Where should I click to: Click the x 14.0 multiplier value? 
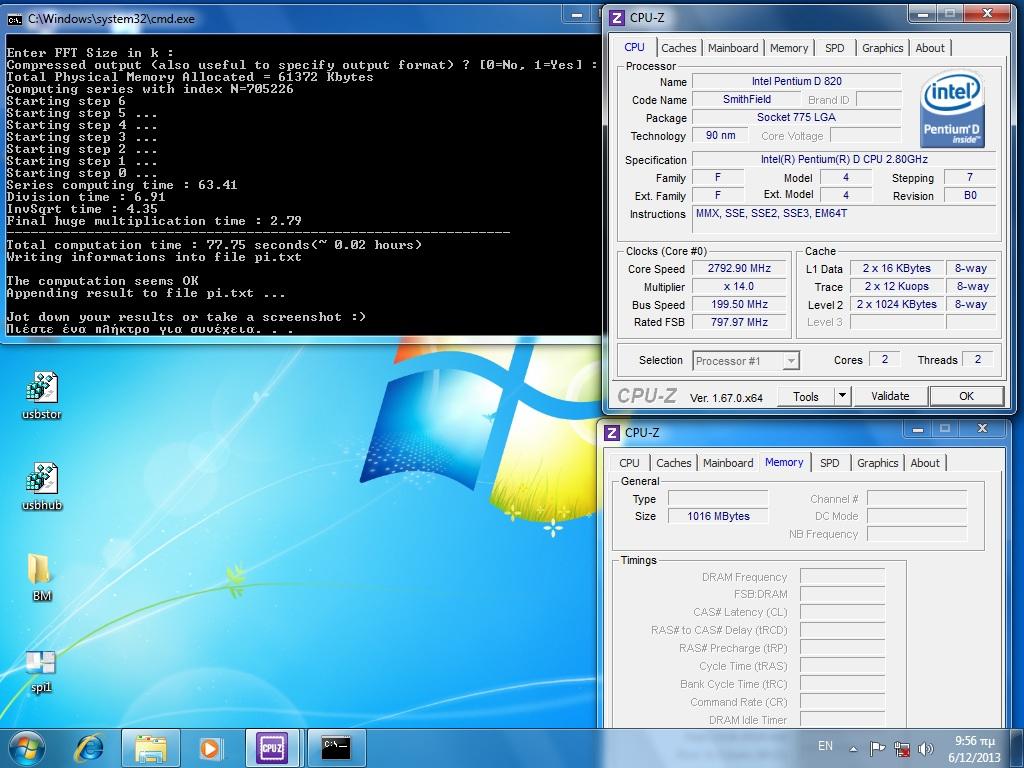[x=739, y=287]
